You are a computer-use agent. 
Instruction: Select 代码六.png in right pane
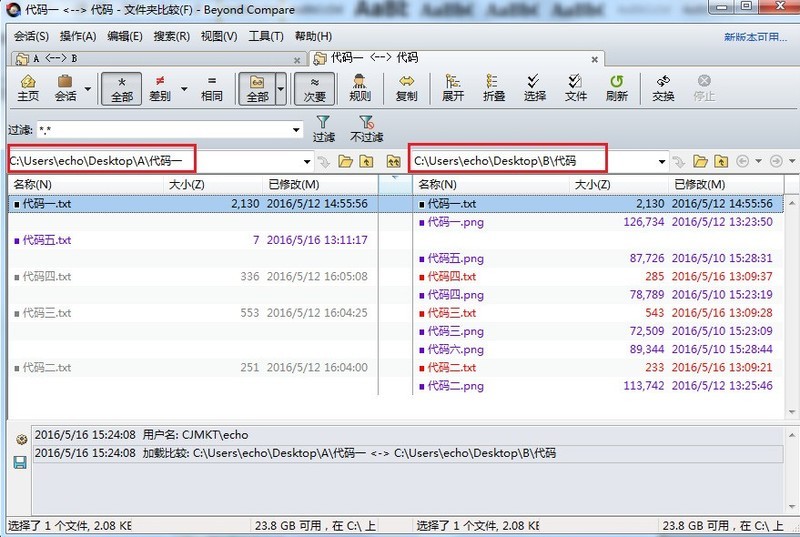click(x=456, y=350)
